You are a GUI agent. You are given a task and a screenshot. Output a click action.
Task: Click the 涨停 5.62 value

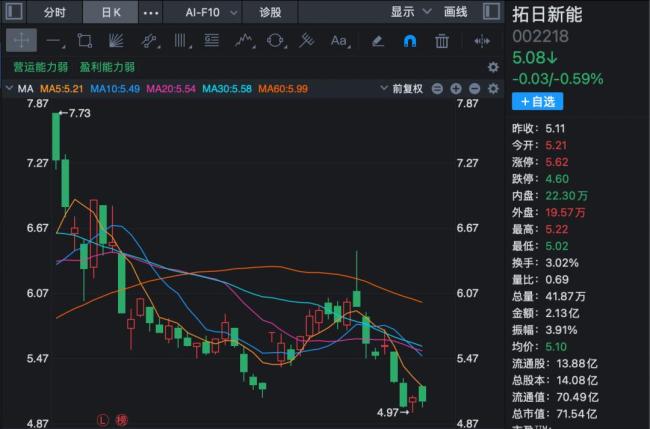click(x=557, y=162)
